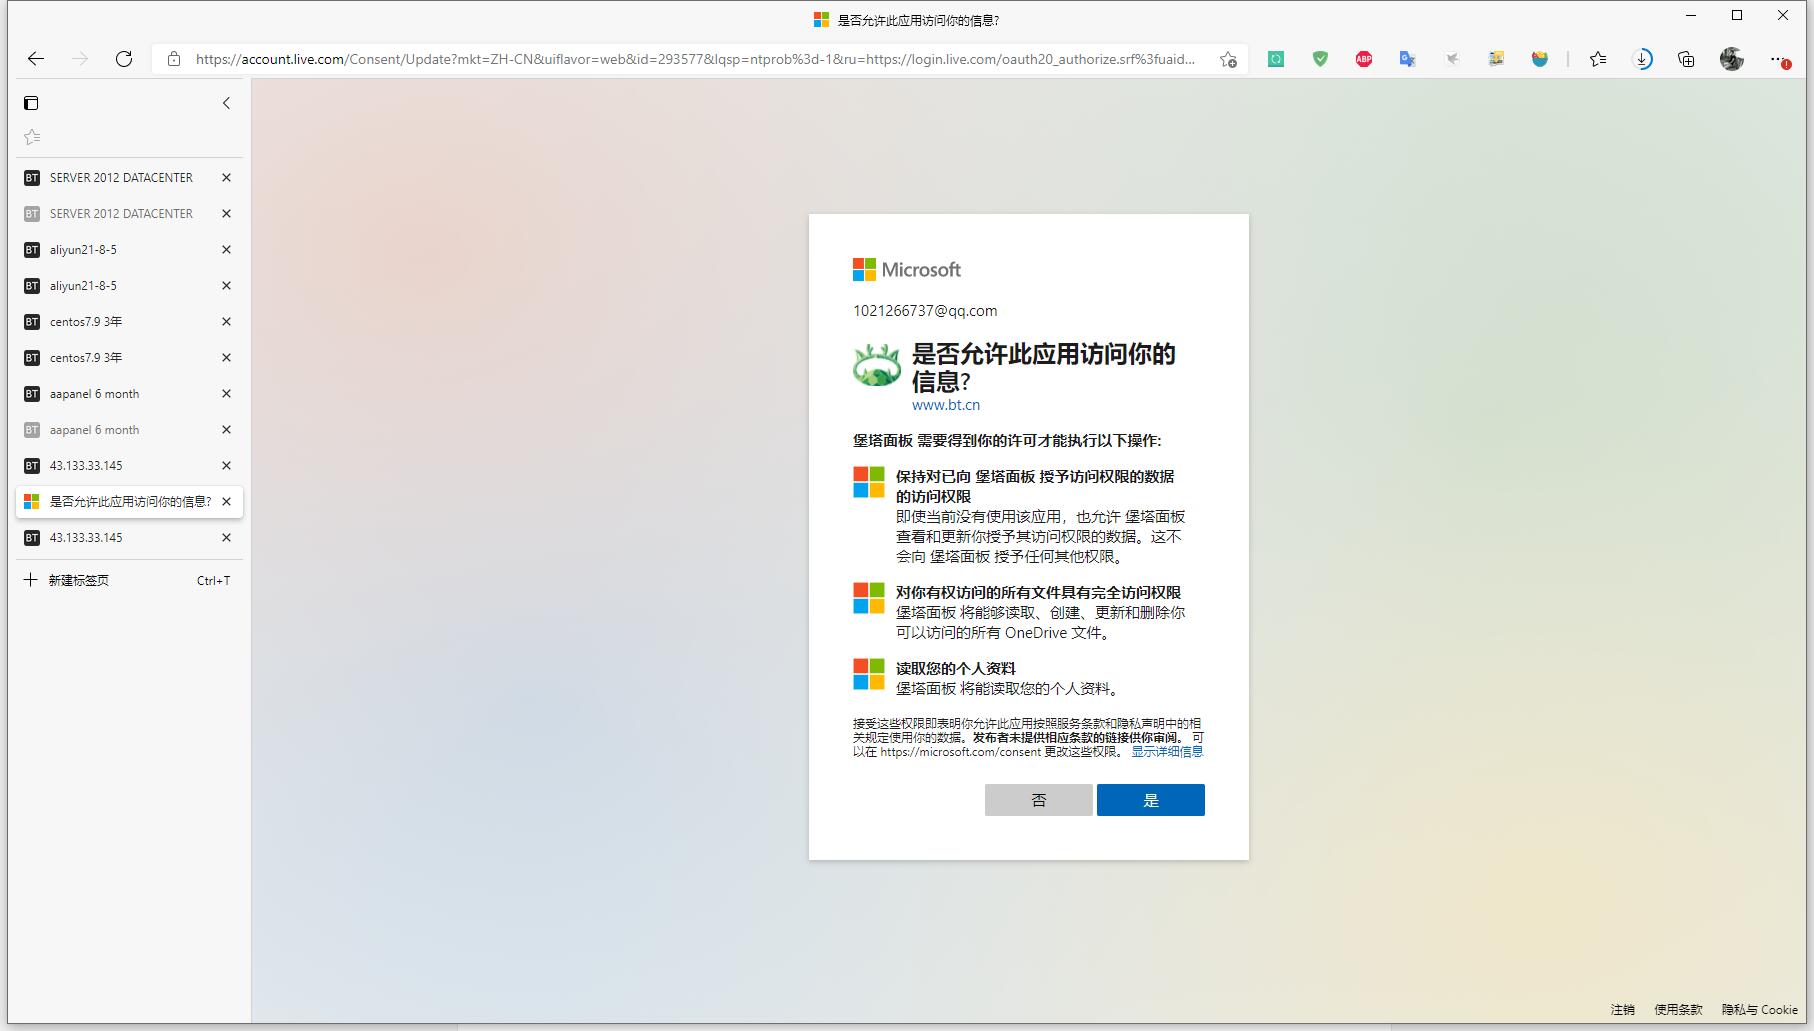
Task: Click the address bar URL
Action: pos(695,59)
